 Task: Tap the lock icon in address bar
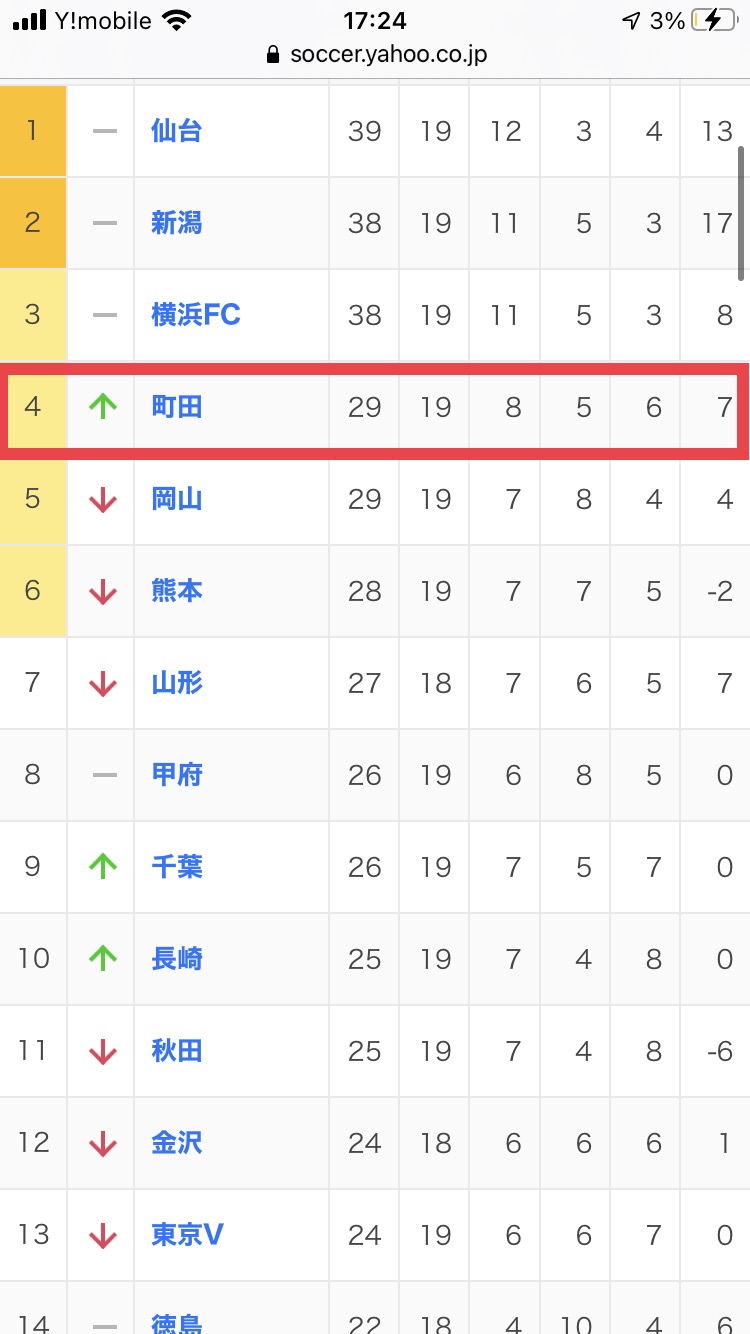coord(273,55)
